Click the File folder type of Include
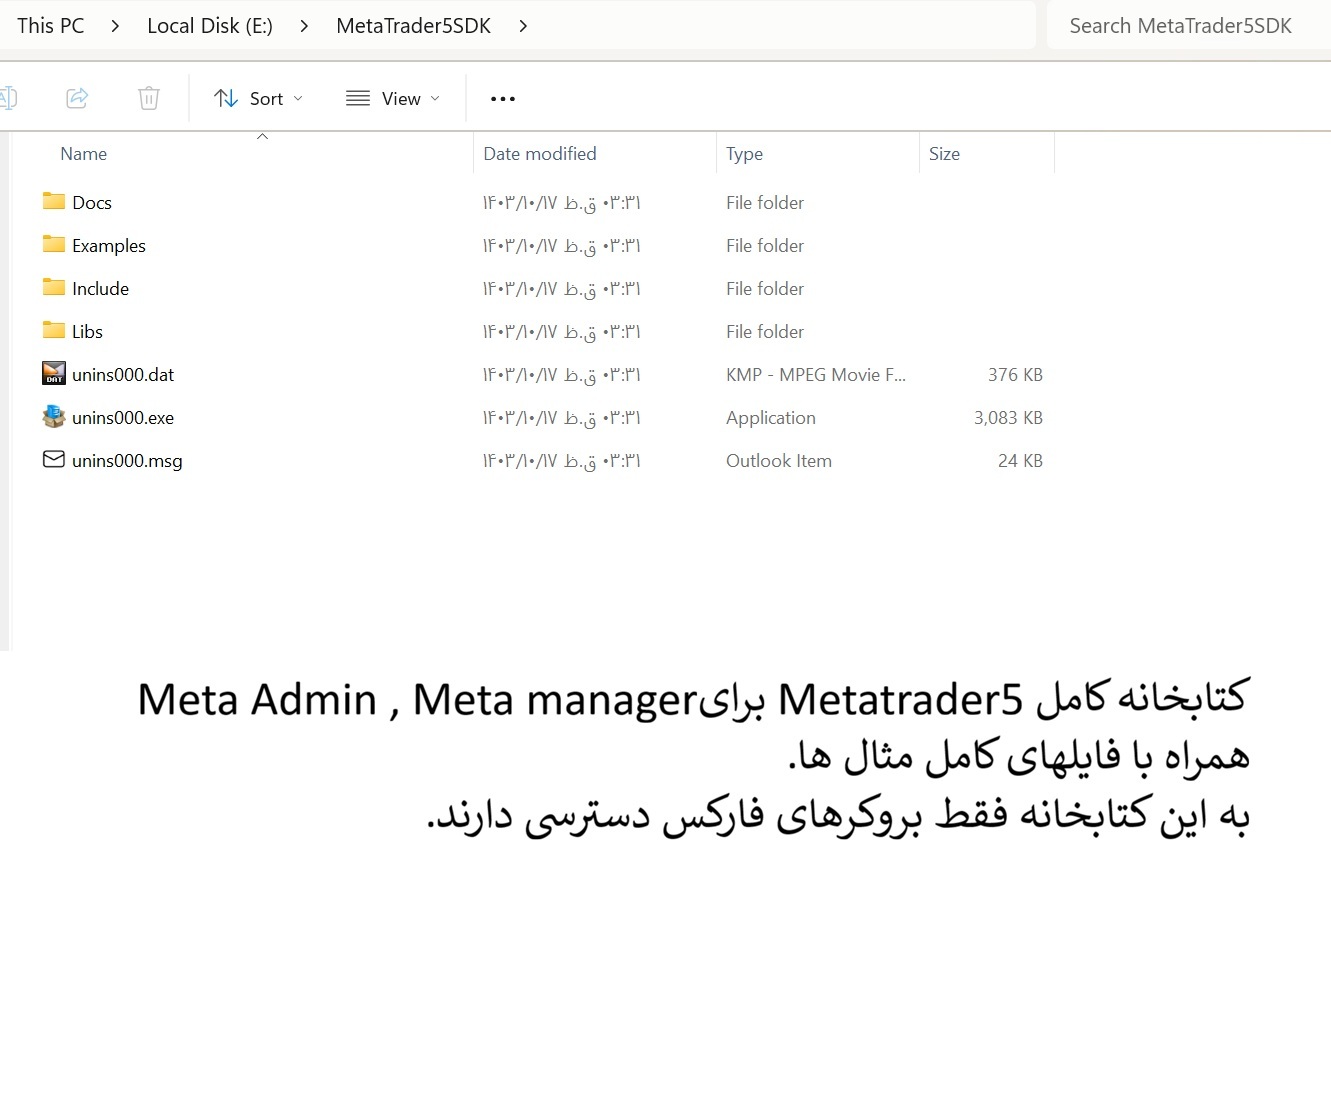The width and height of the screenshot is (1331, 1118). (x=765, y=288)
